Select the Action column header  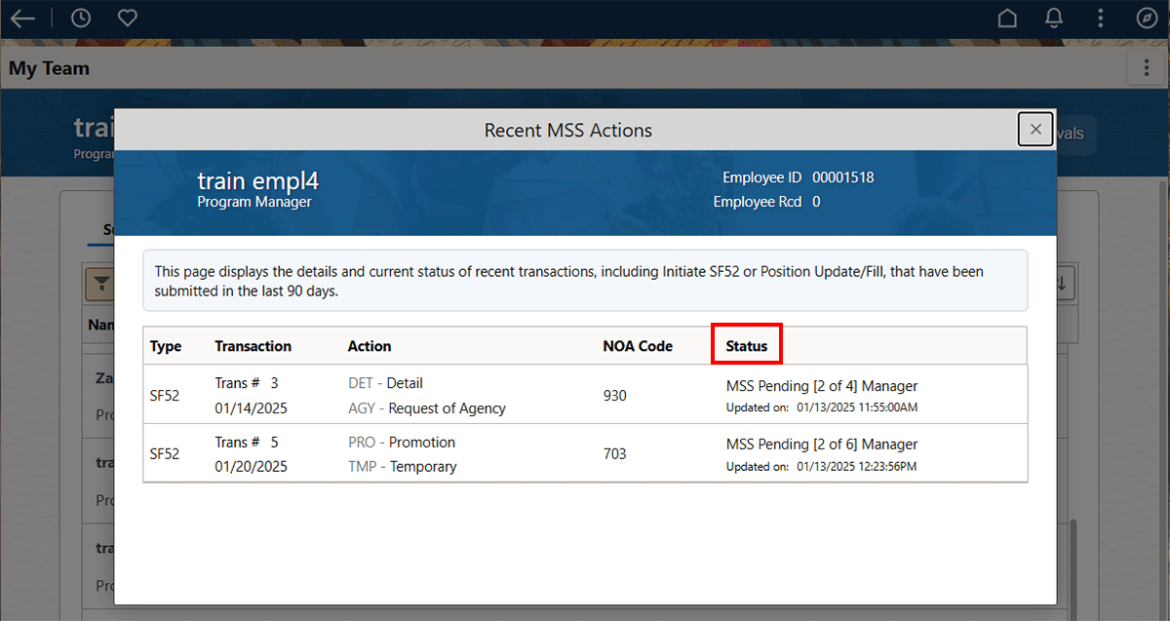[x=370, y=345]
